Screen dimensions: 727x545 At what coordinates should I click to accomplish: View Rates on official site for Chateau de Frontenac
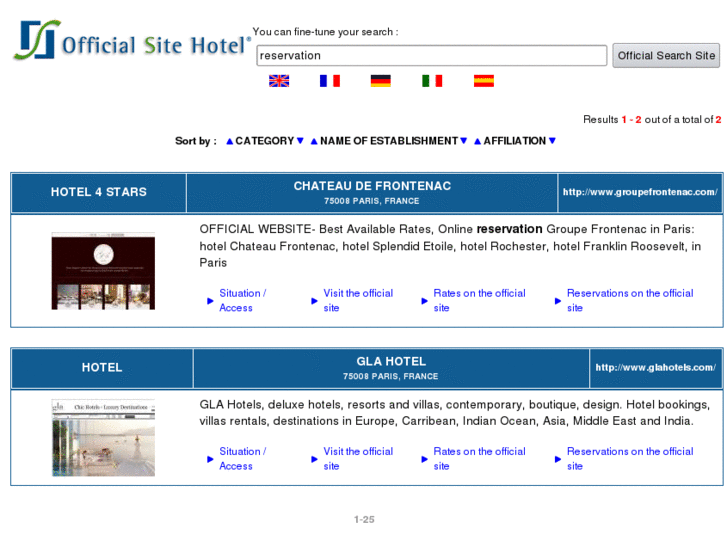(479, 301)
